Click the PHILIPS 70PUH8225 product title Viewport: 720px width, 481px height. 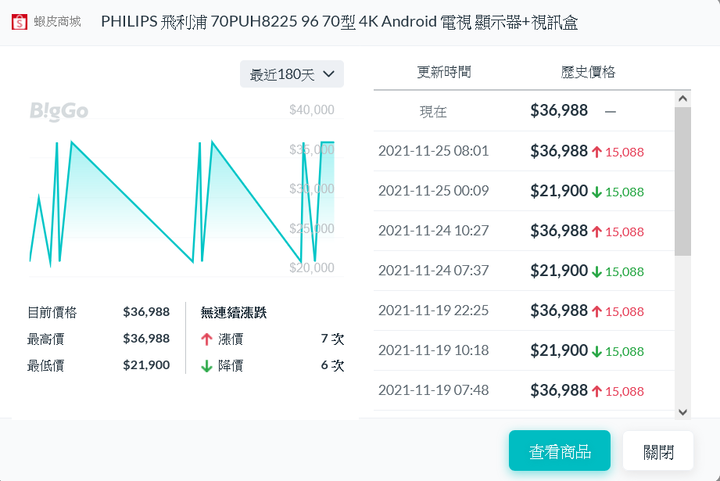pyautogui.click(x=339, y=22)
